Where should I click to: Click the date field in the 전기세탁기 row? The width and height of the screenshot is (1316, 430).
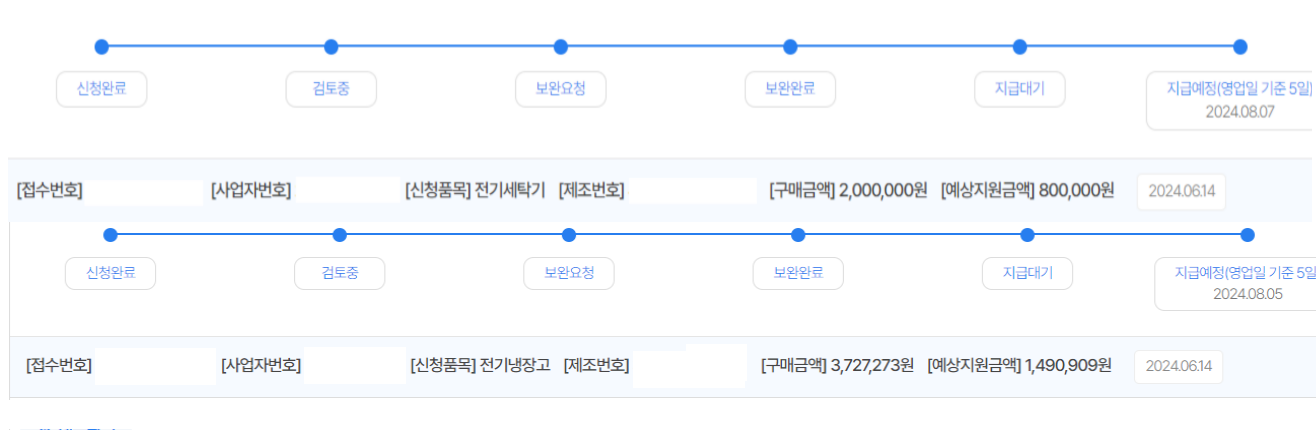coord(1181,191)
